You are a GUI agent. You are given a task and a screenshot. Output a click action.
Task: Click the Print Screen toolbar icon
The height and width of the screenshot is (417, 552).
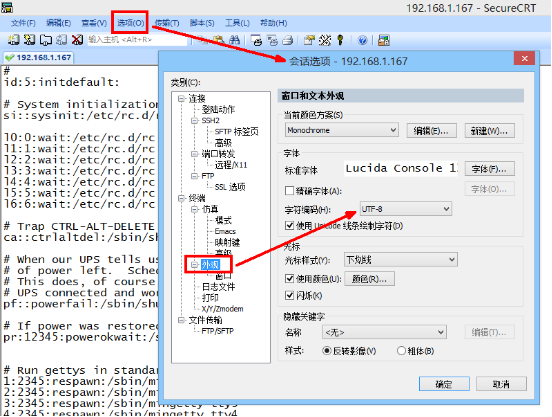[257, 40]
